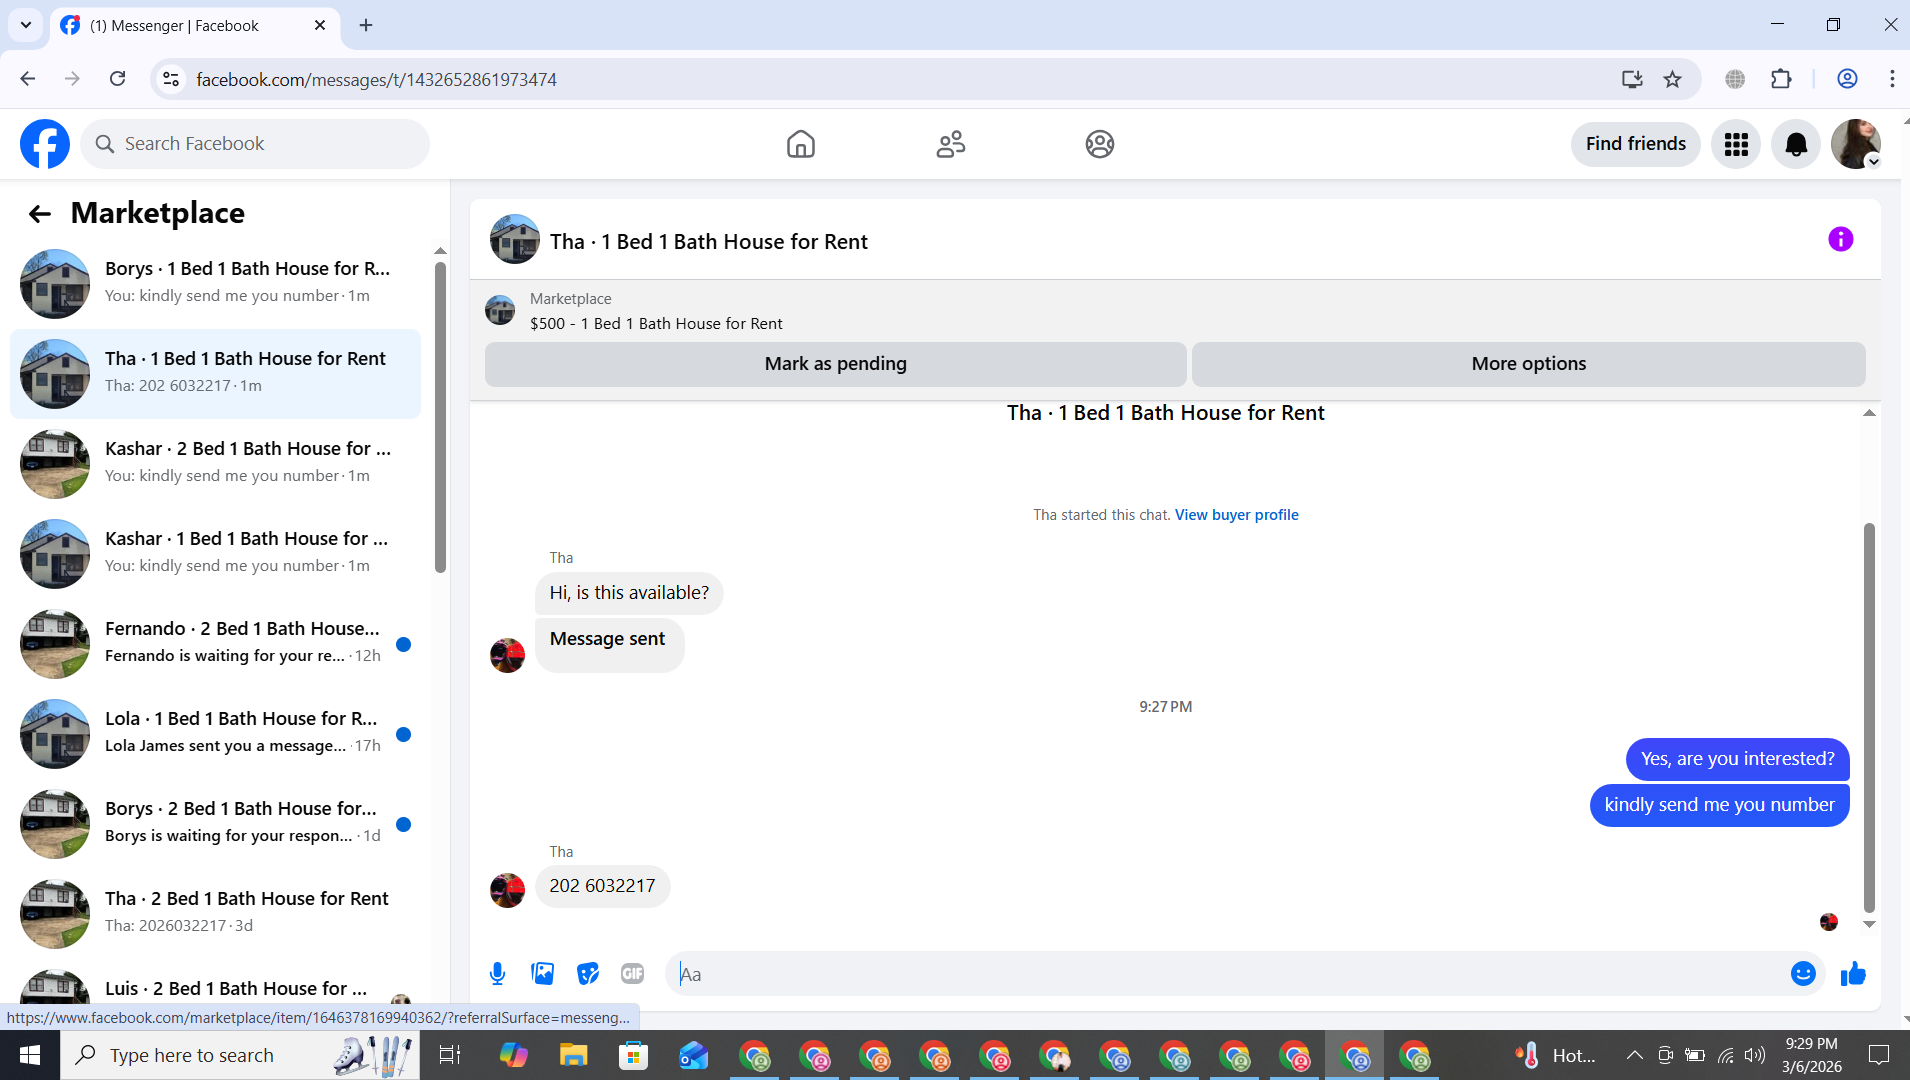Click Tha's avatar next to 202 6032217
The height and width of the screenshot is (1080, 1910).
point(507,890)
